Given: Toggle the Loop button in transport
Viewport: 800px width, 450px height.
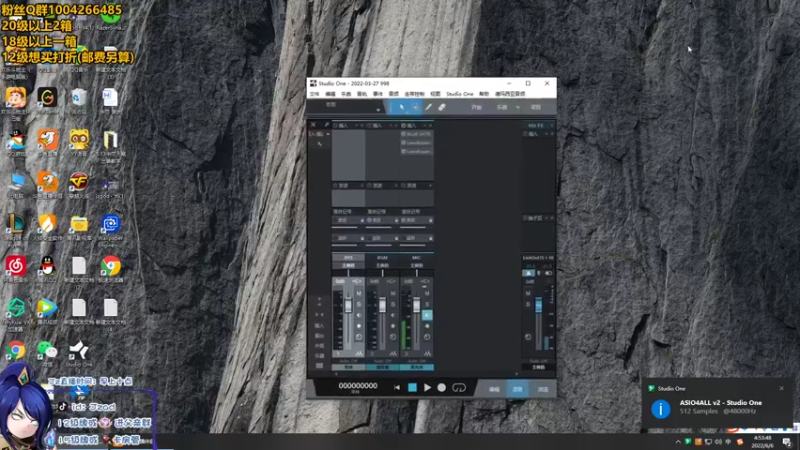Looking at the screenshot, I should (x=459, y=388).
